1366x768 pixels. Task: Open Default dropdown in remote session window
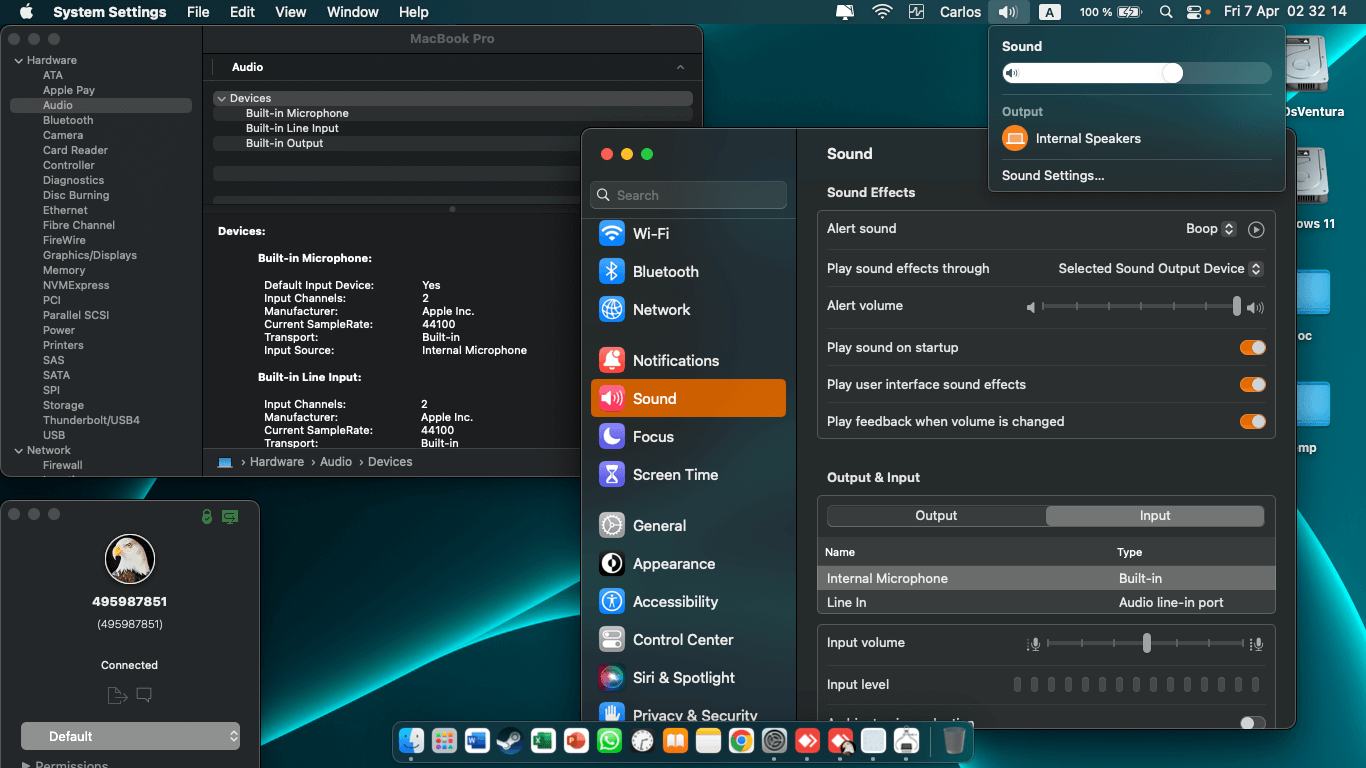130,736
